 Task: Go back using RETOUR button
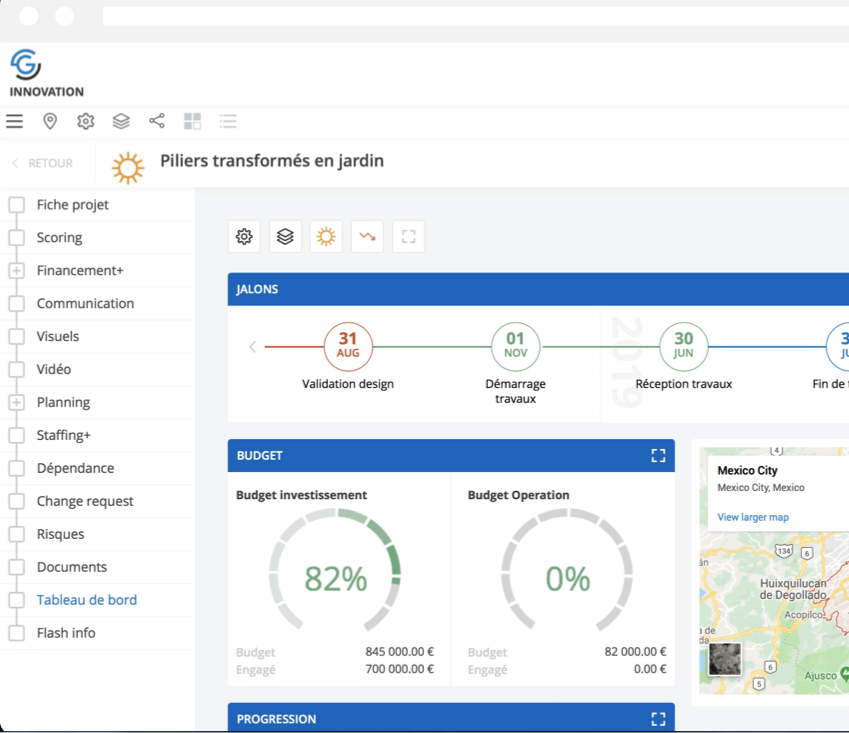(x=43, y=163)
